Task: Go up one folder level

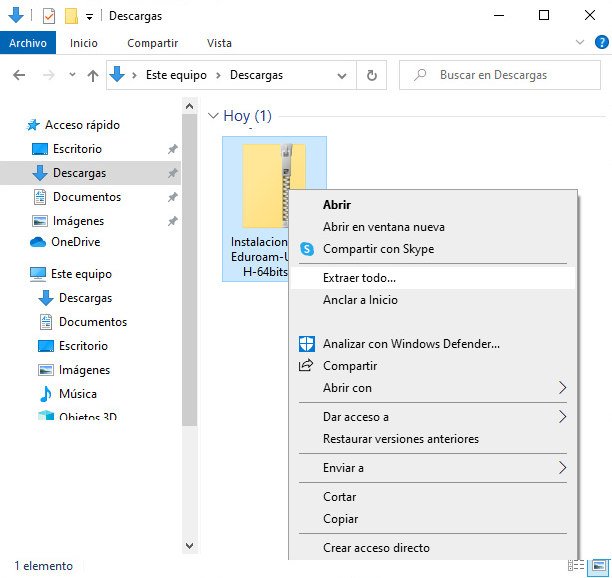Action: click(93, 75)
